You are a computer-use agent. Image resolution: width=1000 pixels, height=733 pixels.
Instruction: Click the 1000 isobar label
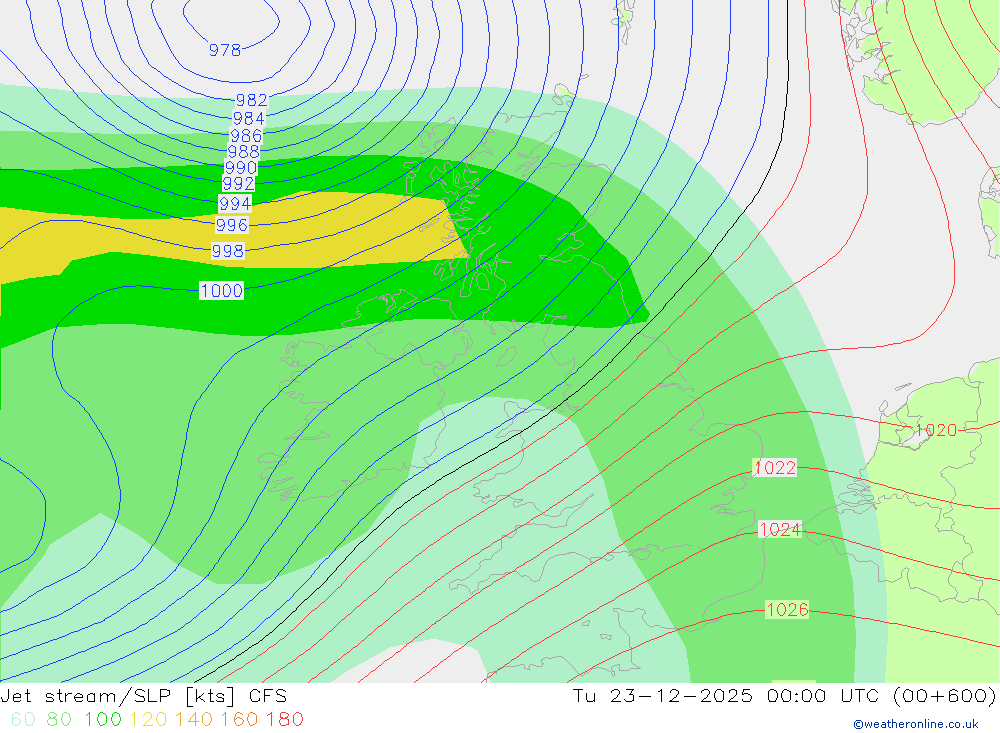point(221,290)
